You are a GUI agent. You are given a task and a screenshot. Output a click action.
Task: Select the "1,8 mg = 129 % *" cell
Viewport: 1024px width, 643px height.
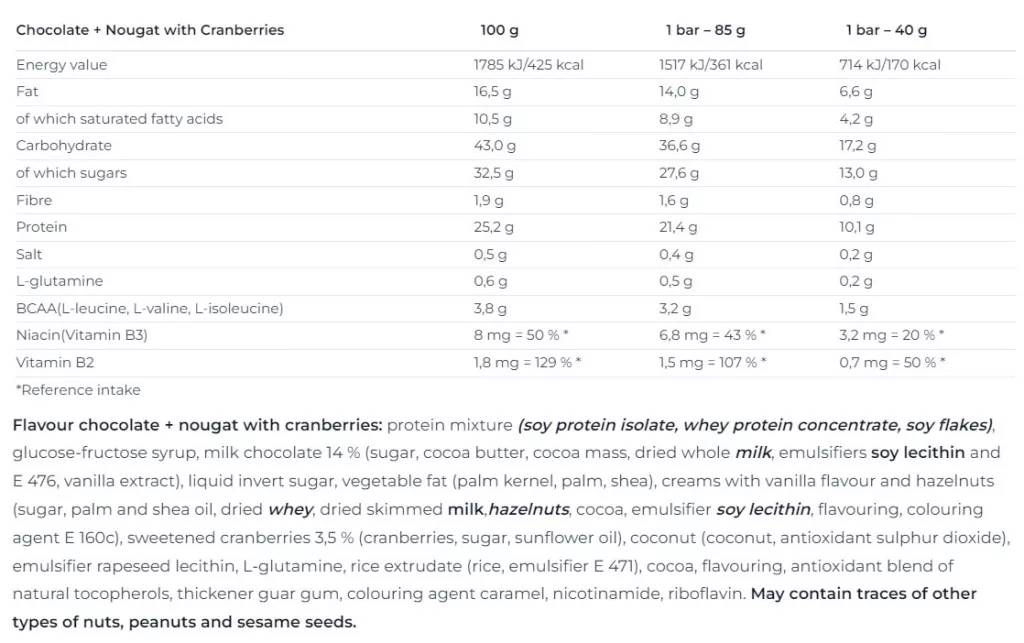527,362
